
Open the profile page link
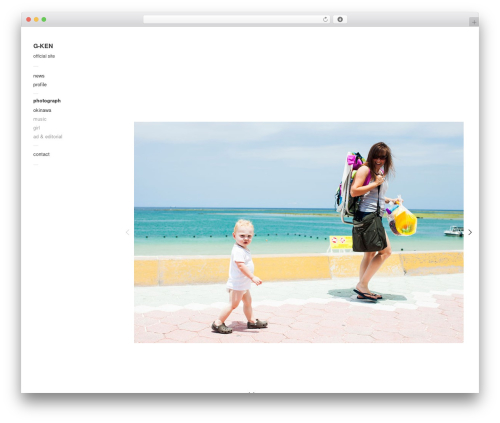(40, 85)
